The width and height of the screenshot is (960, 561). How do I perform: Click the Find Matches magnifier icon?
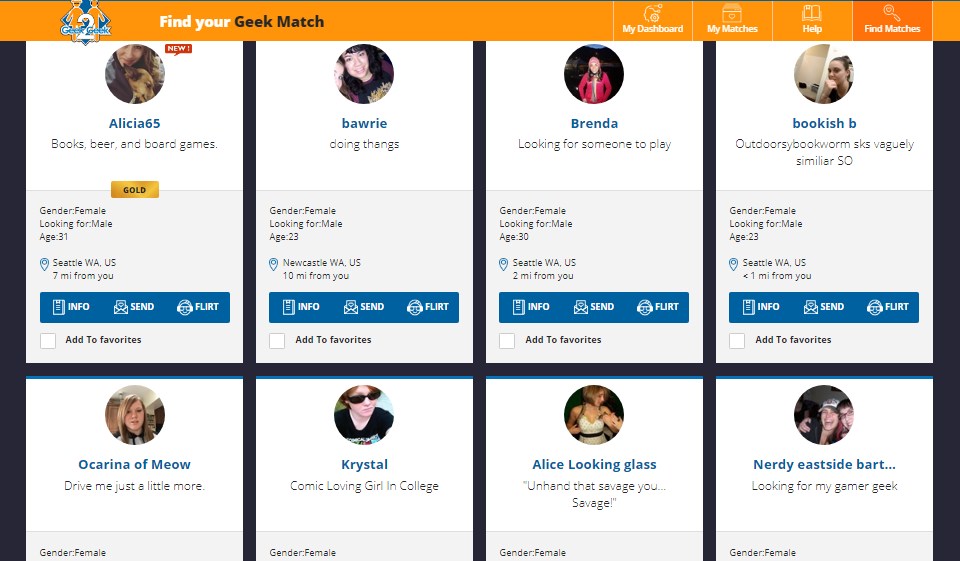892,14
